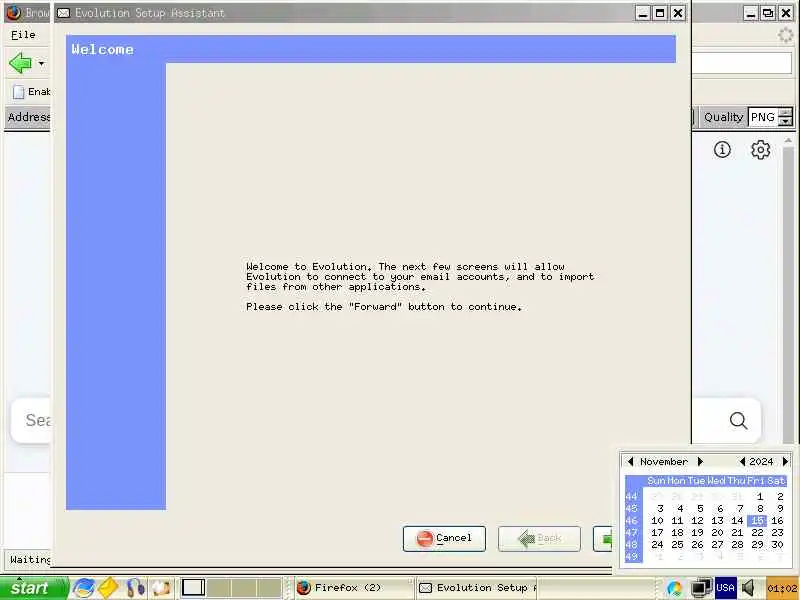
Task: Click the envelope icon in the Evolution title bar
Action: point(63,13)
